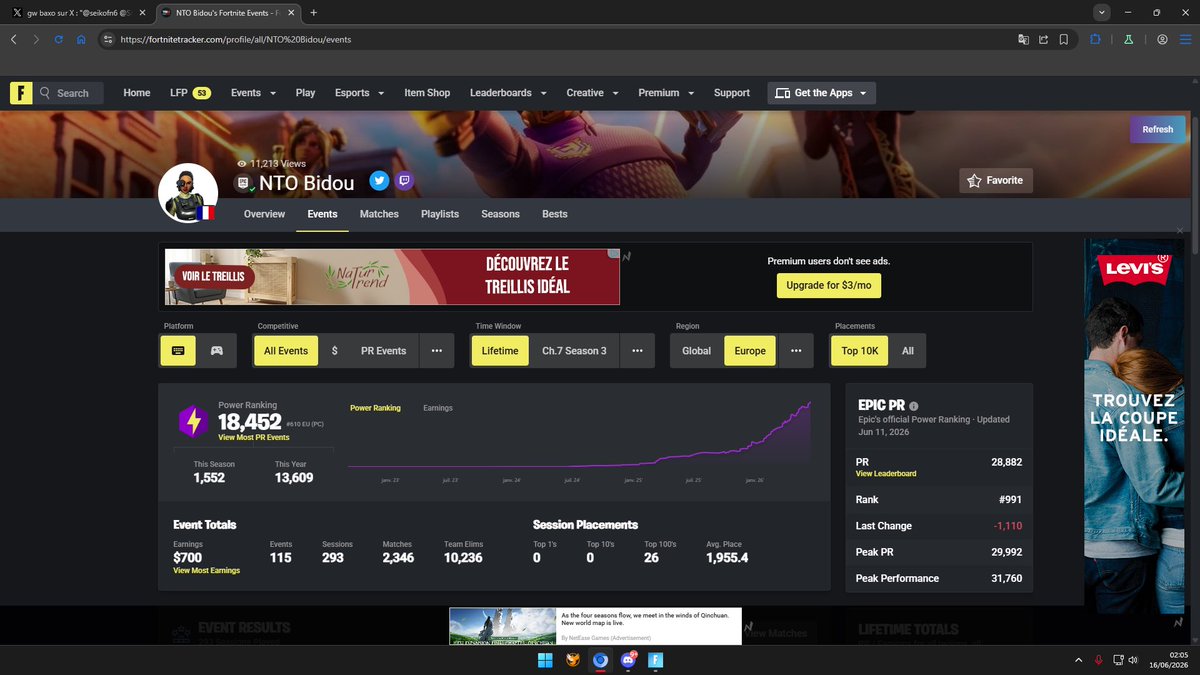1200x675 pixels.
Task: Select the Europe region filter
Action: pyautogui.click(x=750, y=351)
